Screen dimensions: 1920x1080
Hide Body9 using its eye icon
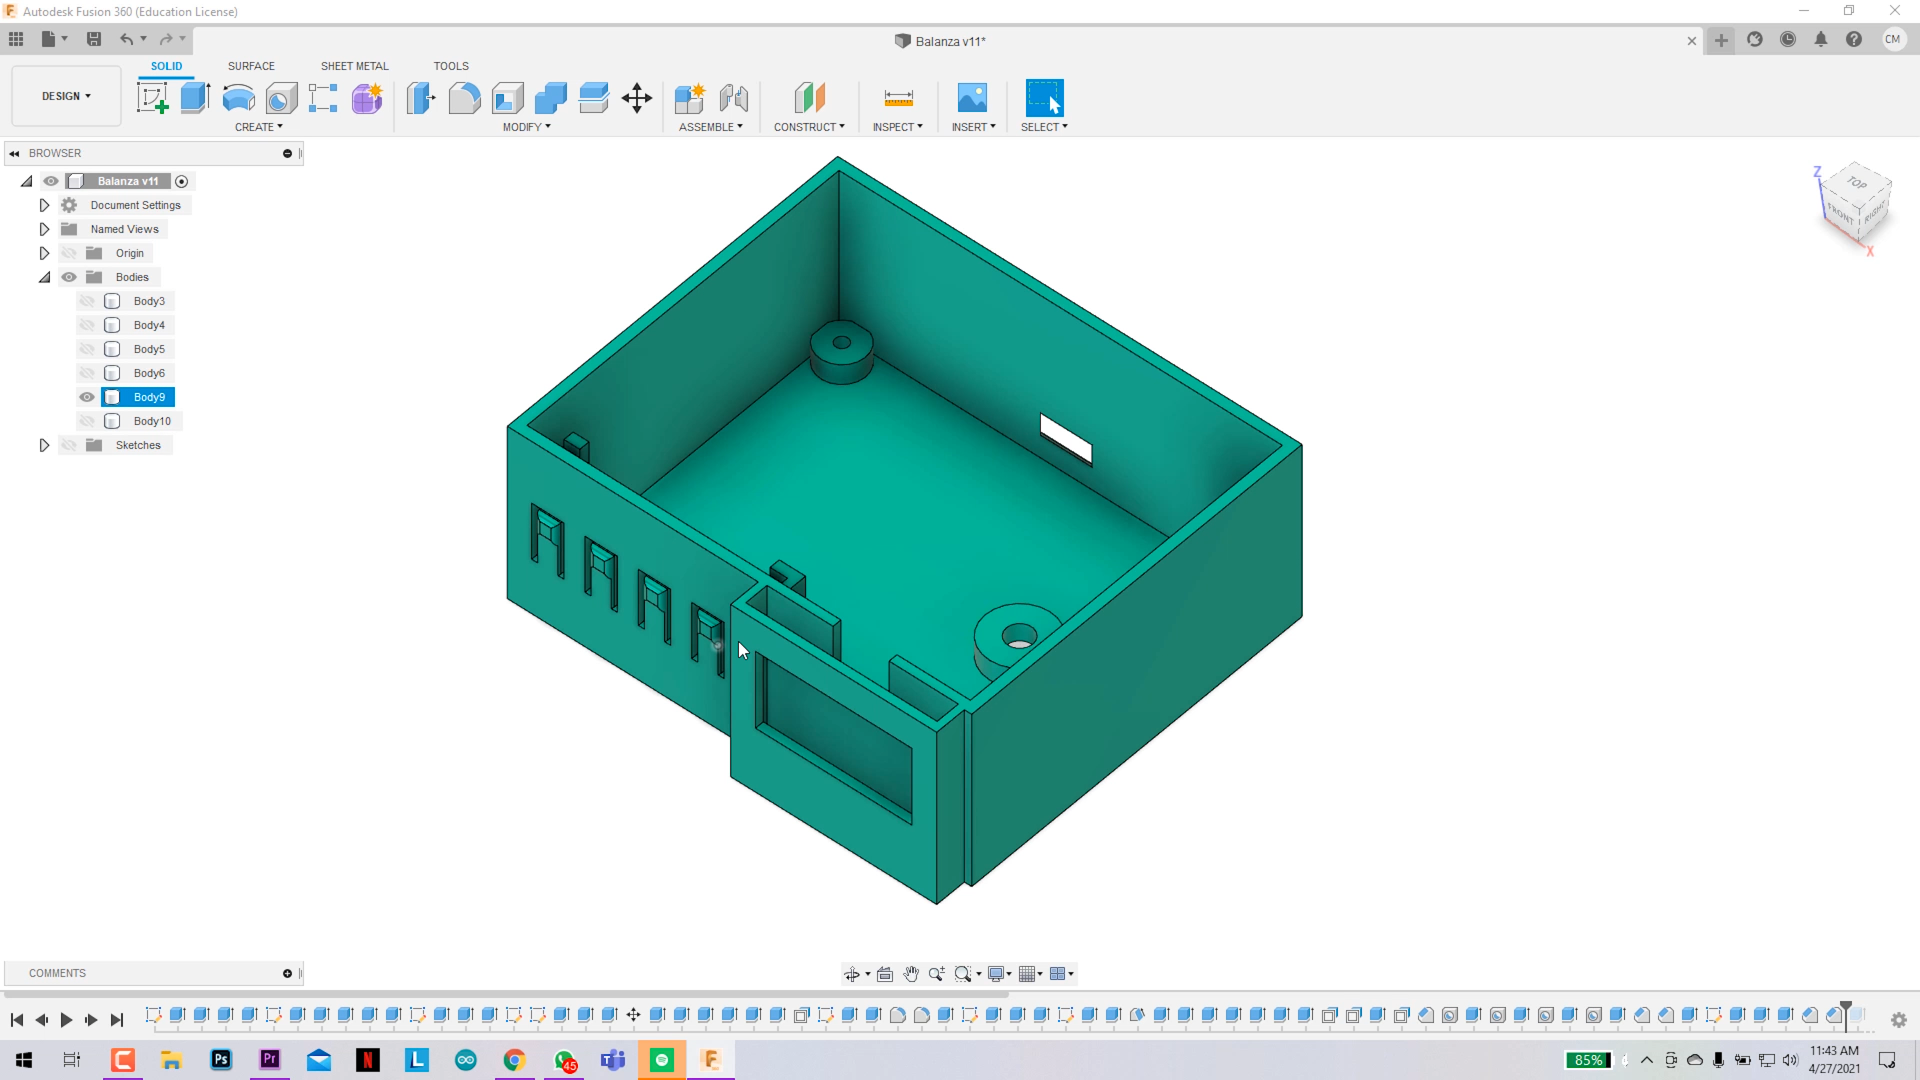[x=87, y=397]
